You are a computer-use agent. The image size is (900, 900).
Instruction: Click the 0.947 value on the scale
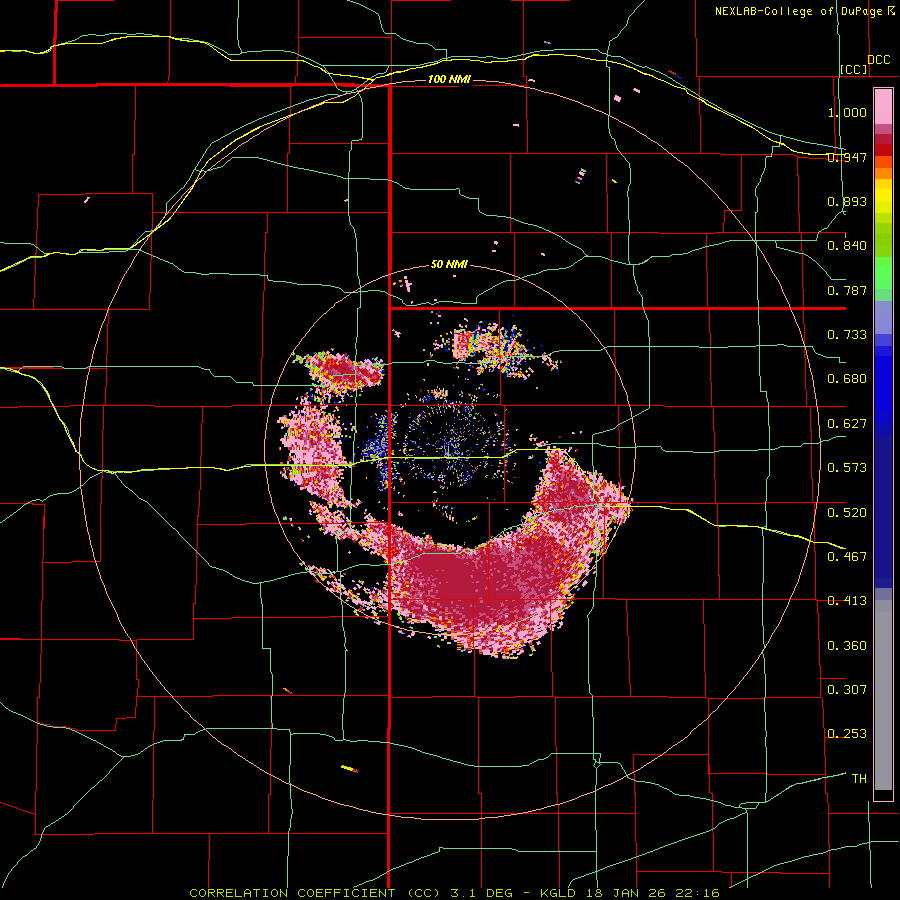tap(847, 157)
